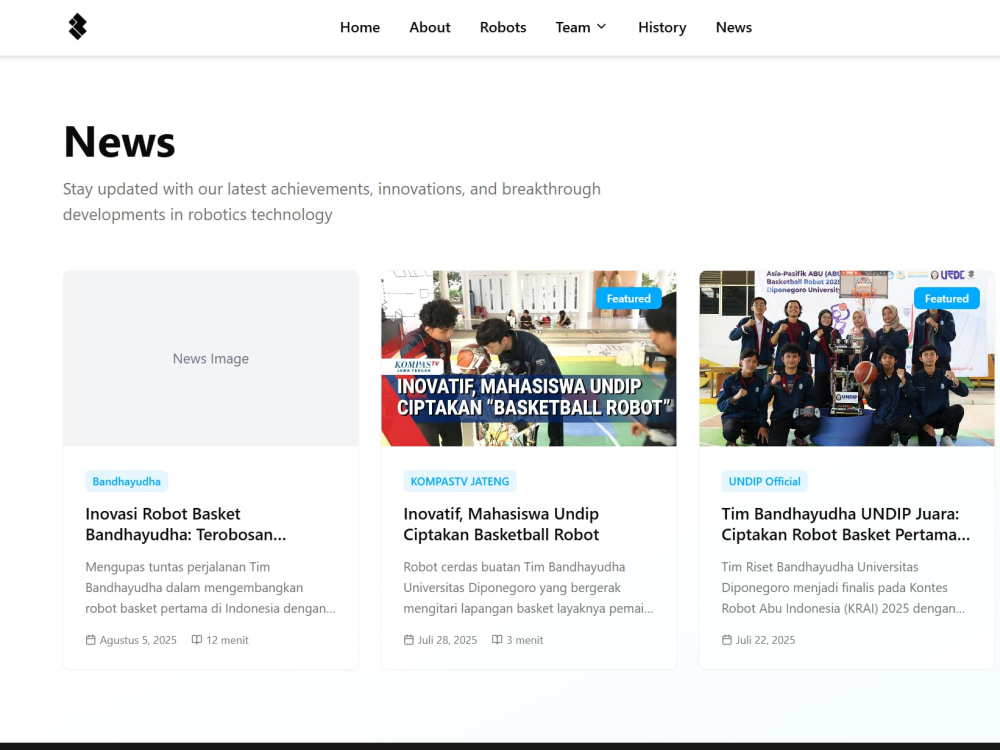Open article Inovasi Robot Basket Bandhayudha
The height and width of the screenshot is (750, 1000).
[x=186, y=524]
